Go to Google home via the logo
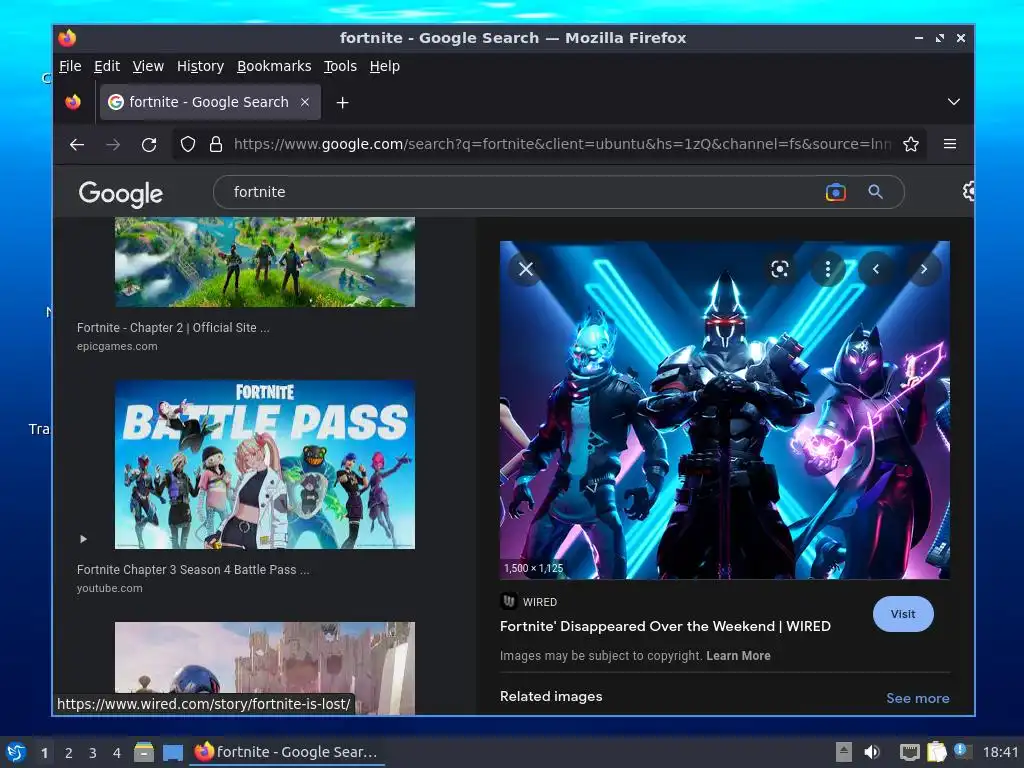Image resolution: width=1024 pixels, height=768 pixels. pos(121,194)
